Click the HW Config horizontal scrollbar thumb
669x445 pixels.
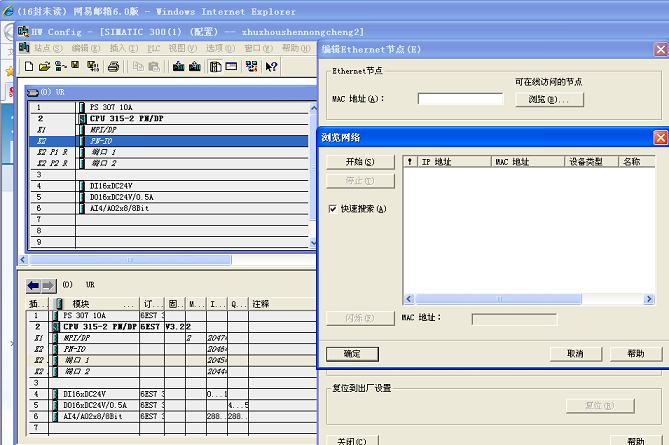click(130, 259)
